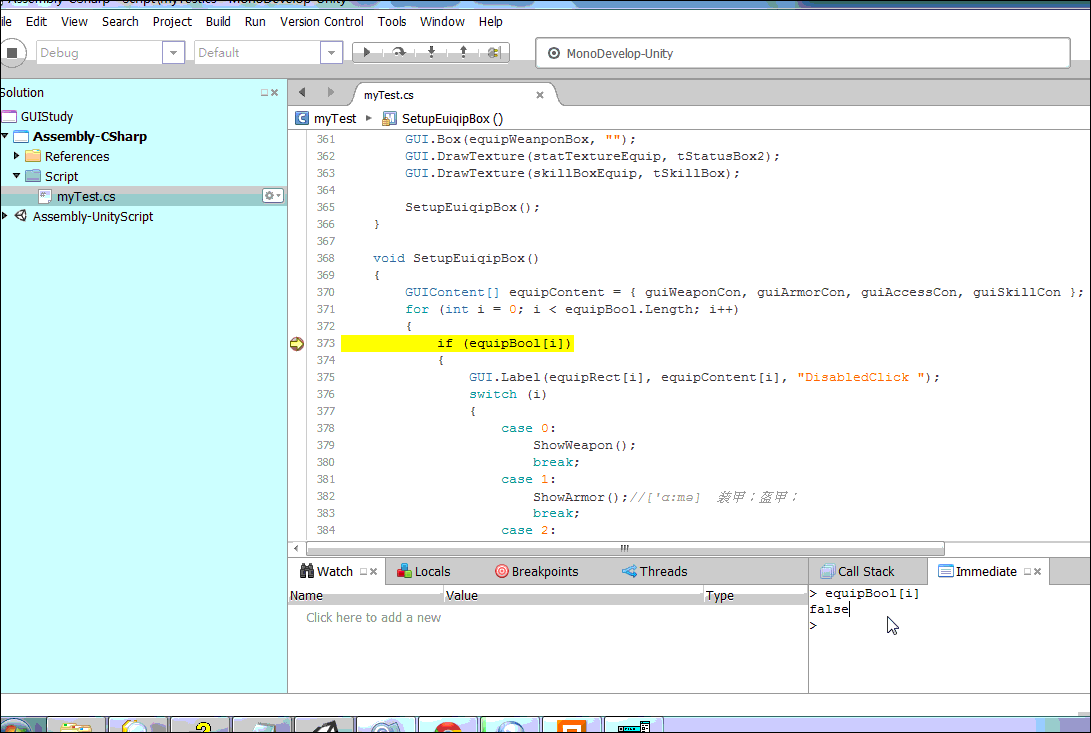
Task: Open the Run menu
Action: tap(255, 22)
